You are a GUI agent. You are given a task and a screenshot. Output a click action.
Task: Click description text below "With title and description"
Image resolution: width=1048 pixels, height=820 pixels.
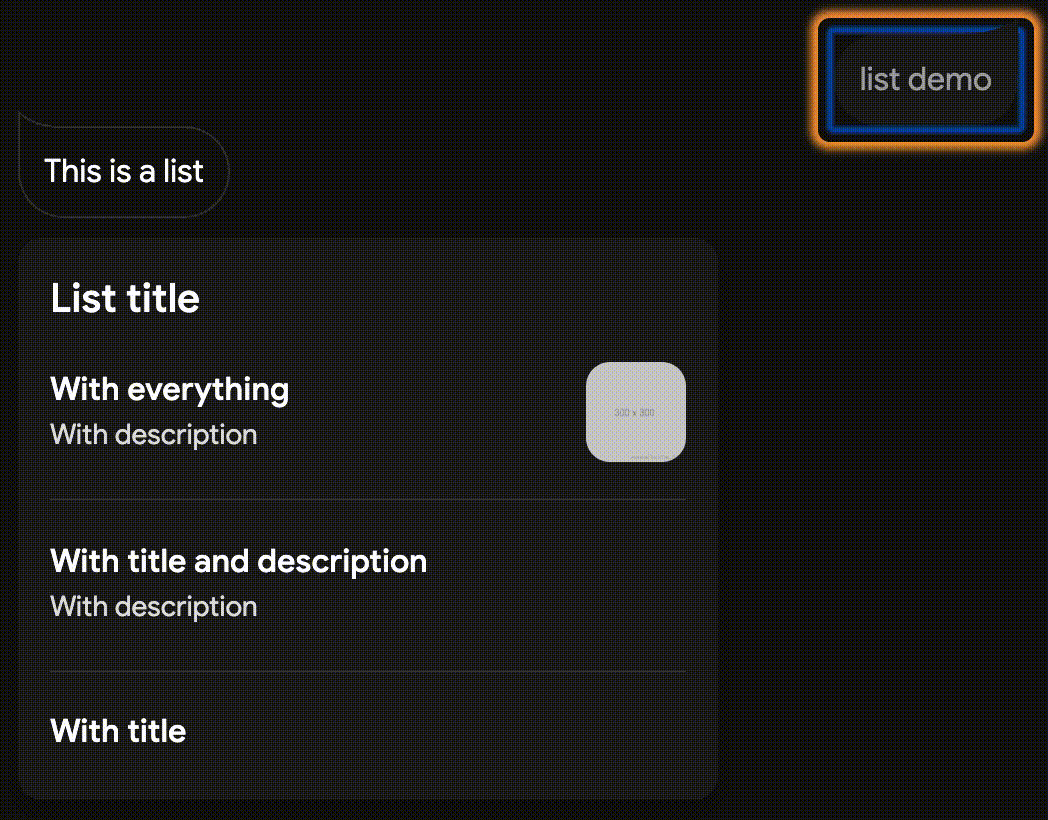tap(154, 607)
